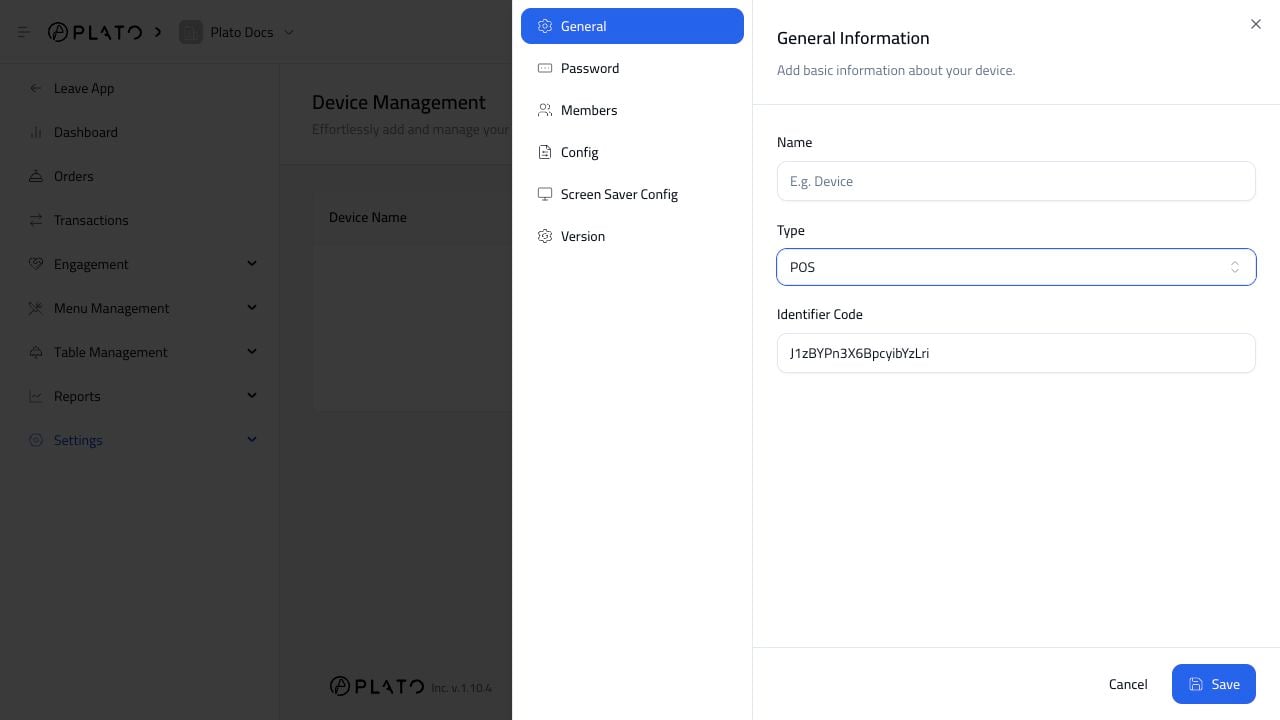Image resolution: width=1280 pixels, height=720 pixels.
Task: Click the gear icon beside General
Action: tap(545, 26)
